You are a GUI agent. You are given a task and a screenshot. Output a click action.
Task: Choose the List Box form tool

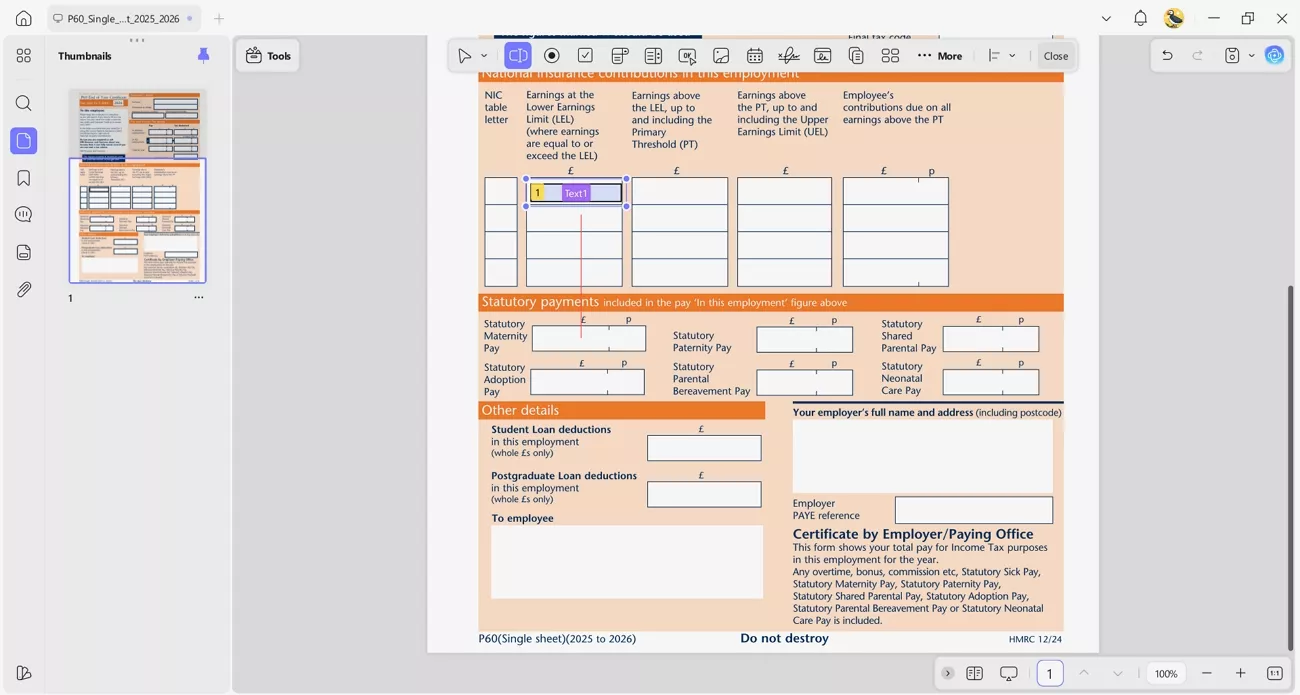(653, 55)
